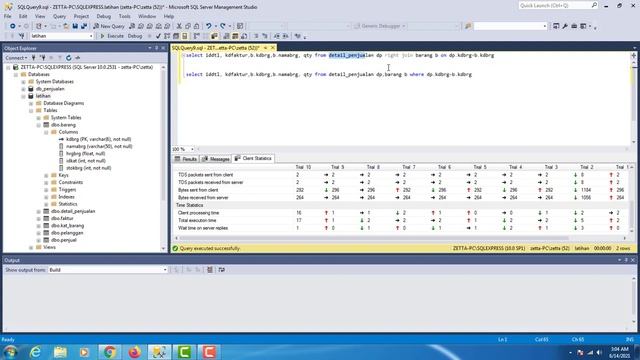Click the Cut scissors icon
The width and height of the screenshot is (640, 360).
click(179, 26)
